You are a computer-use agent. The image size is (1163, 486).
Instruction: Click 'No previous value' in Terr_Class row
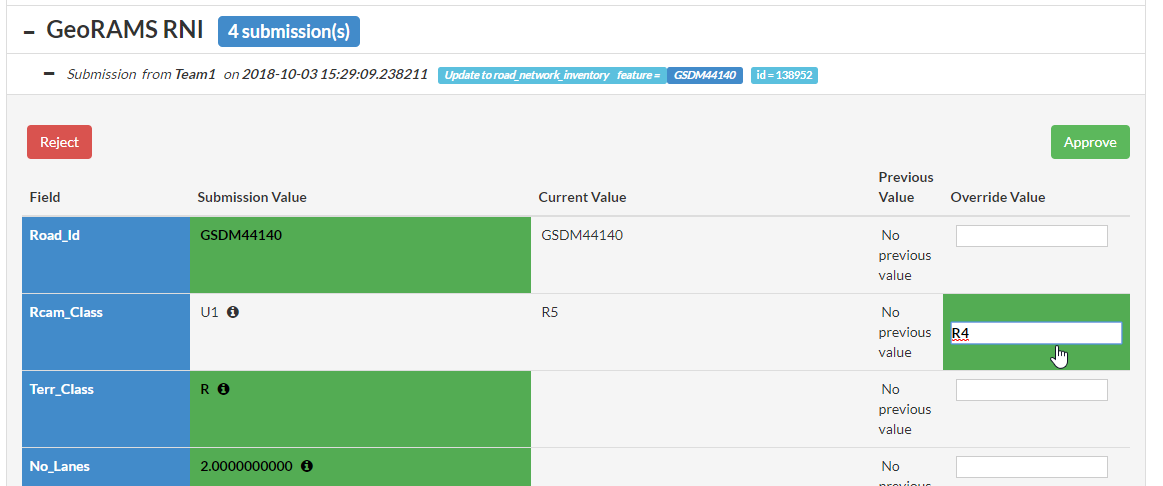pyautogui.click(x=905, y=410)
